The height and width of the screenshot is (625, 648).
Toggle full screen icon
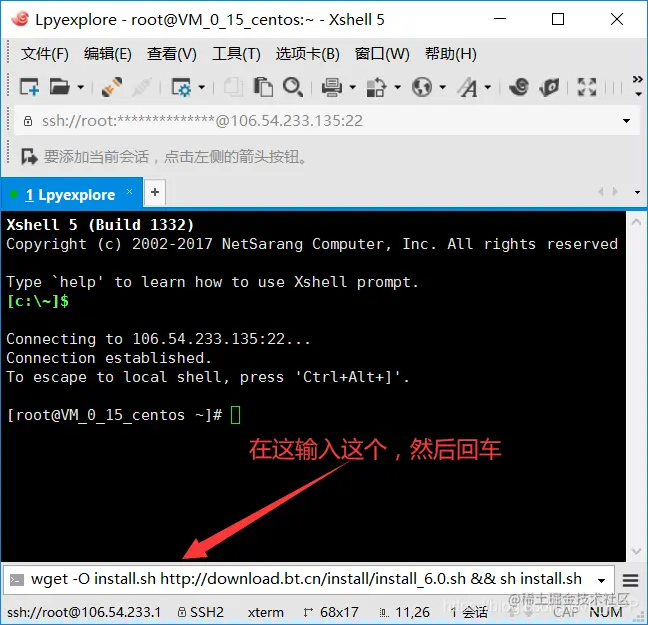pos(587,87)
